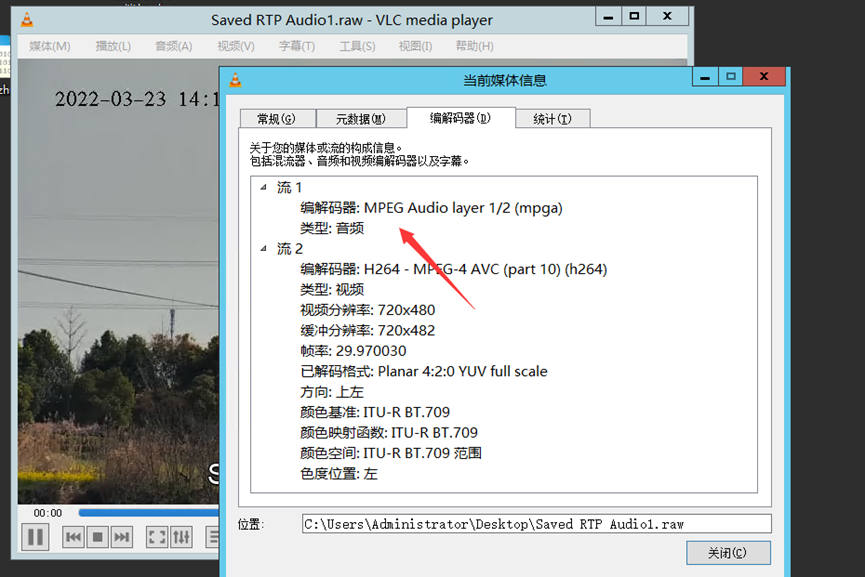The width and height of the screenshot is (865, 577).
Task: Select the MPEG Audio layer 1/2 codec row
Action: click(431, 208)
